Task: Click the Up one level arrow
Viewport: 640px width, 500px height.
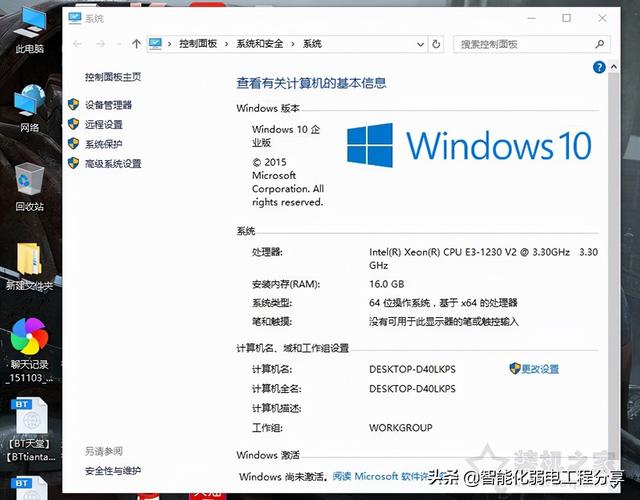Action: coord(136,44)
